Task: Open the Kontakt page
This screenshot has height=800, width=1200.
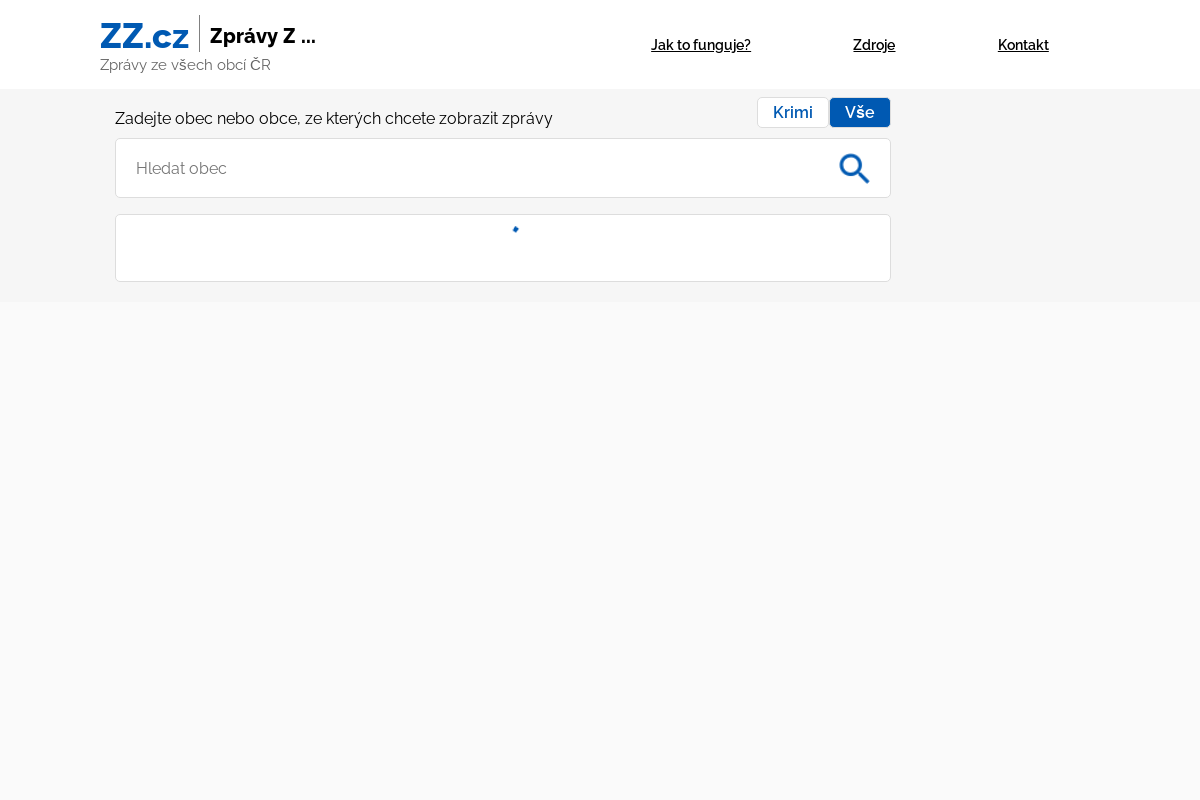Action: click(1023, 45)
